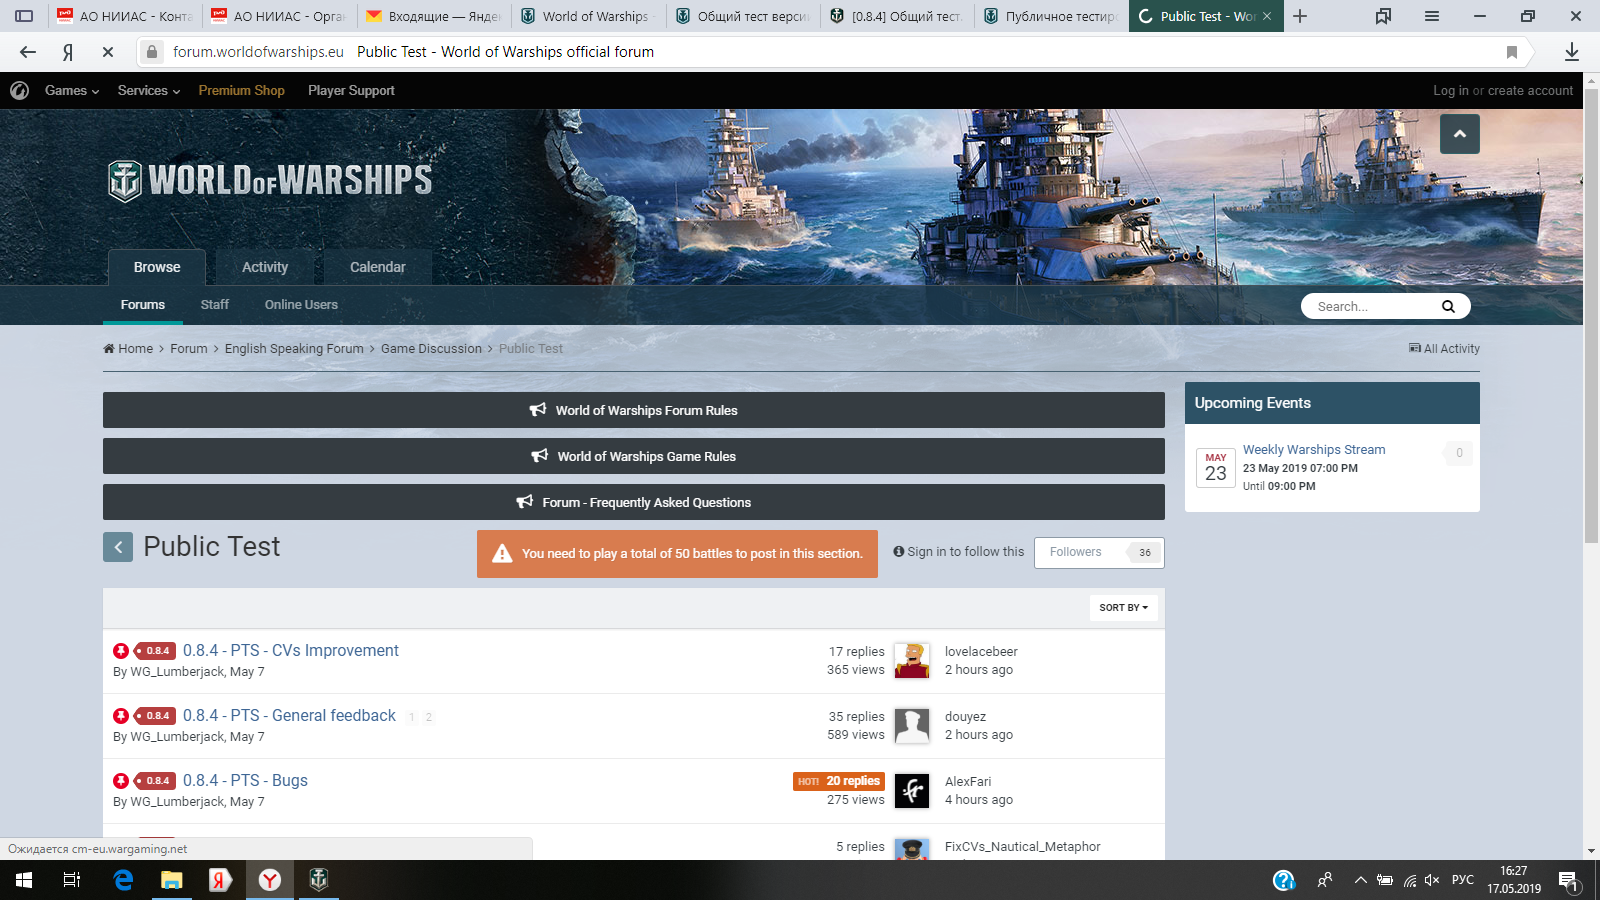Stop page loading with the X icon
The width and height of the screenshot is (1600, 900).
pyautogui.click(x=108, y=52)
